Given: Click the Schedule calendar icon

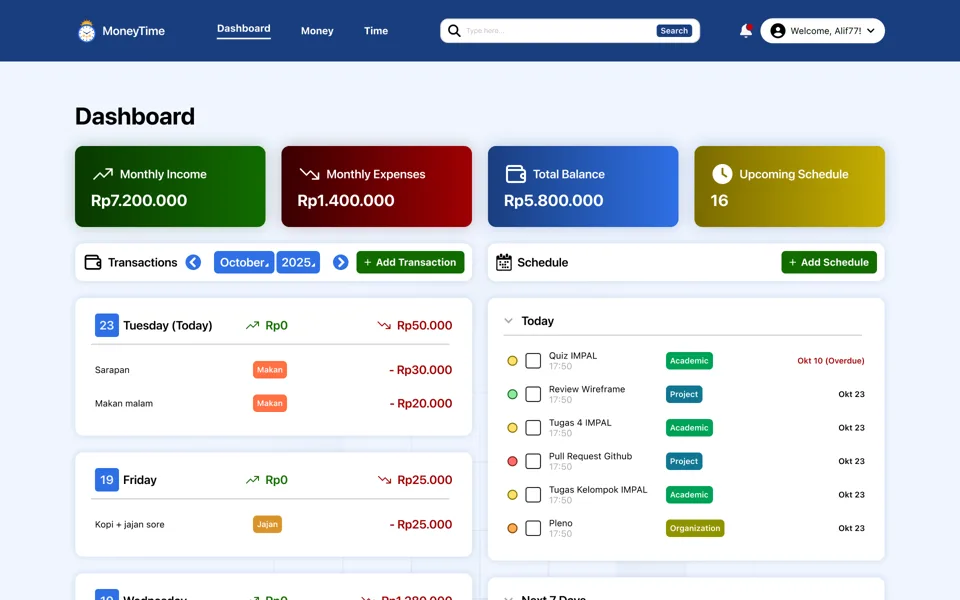Looking at the screenshot, I should click(503, 262).
